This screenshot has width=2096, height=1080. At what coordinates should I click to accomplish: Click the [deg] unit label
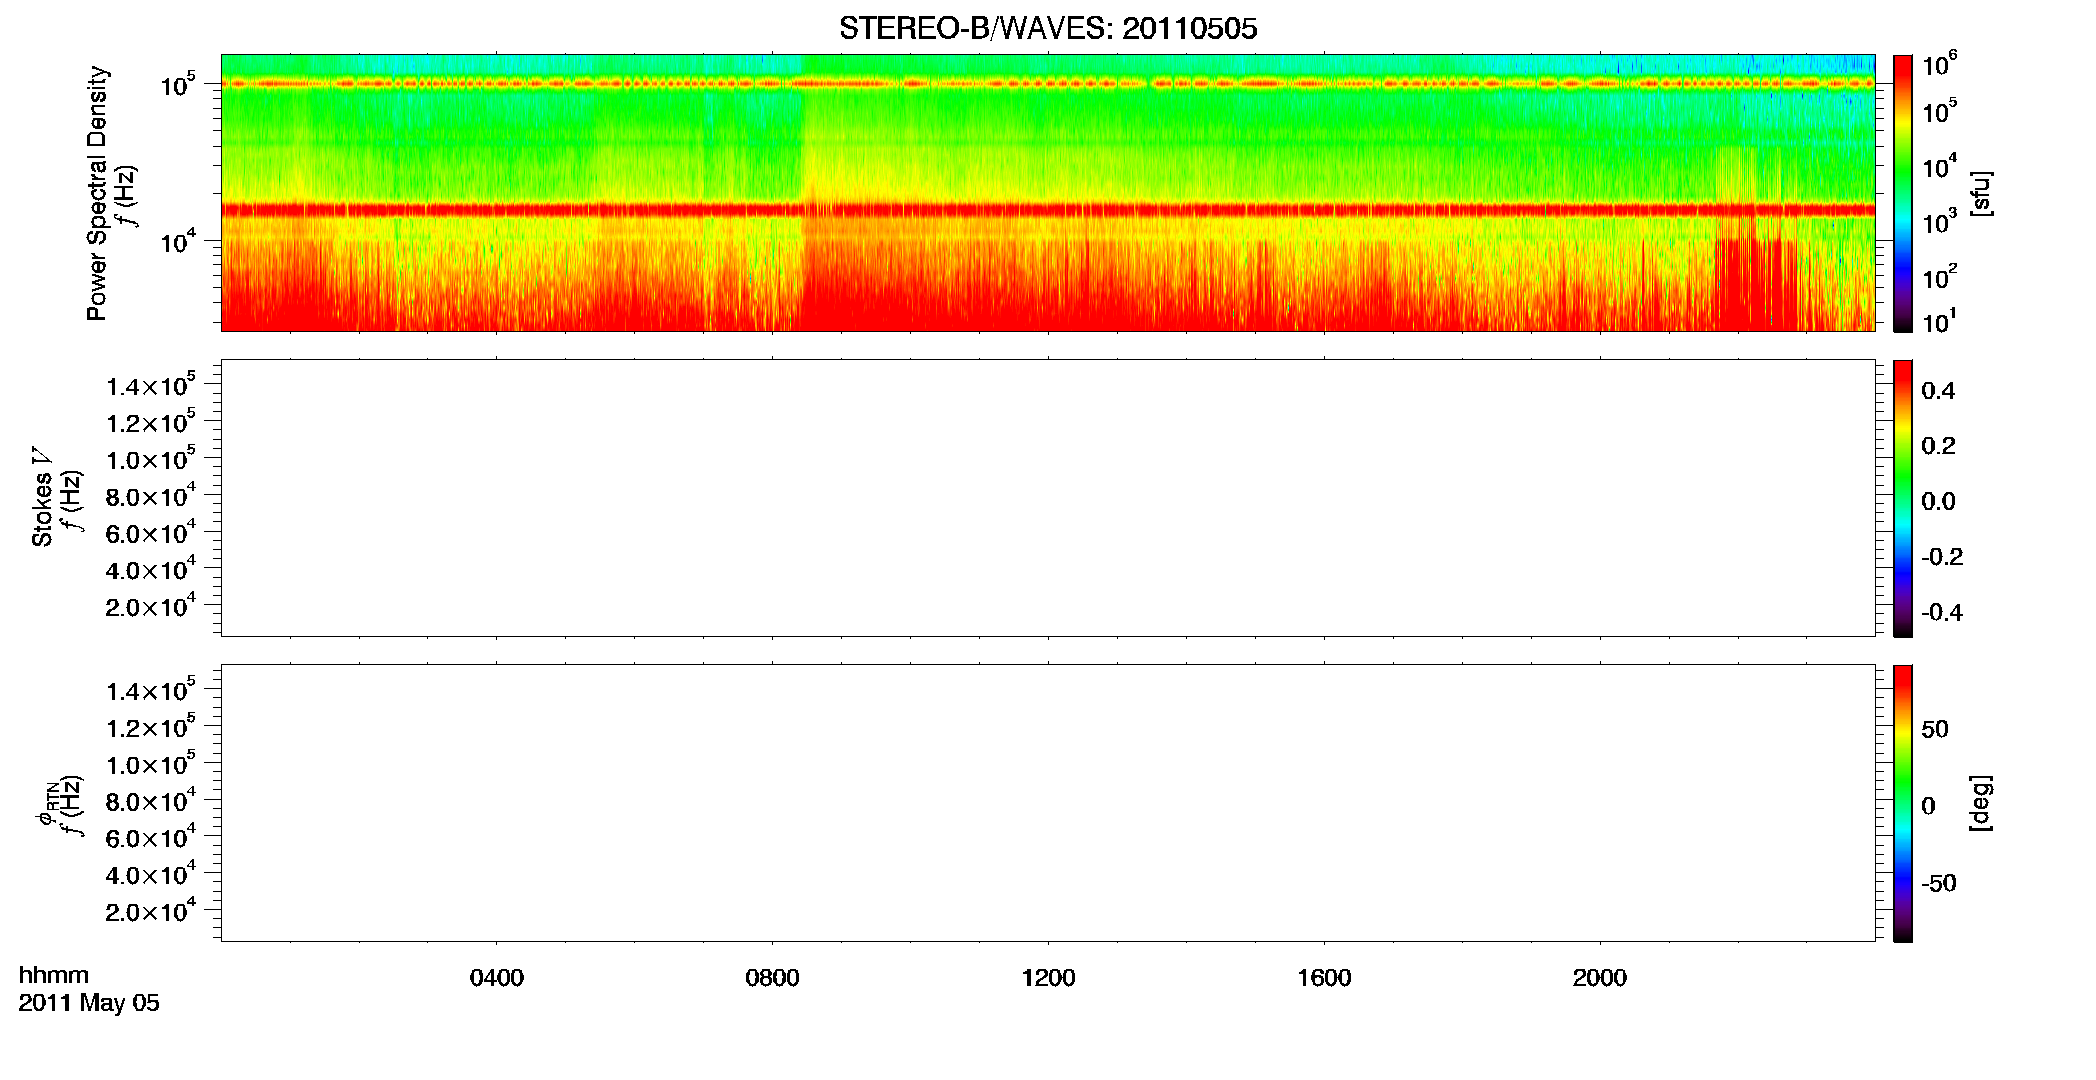click(1981, 803)
